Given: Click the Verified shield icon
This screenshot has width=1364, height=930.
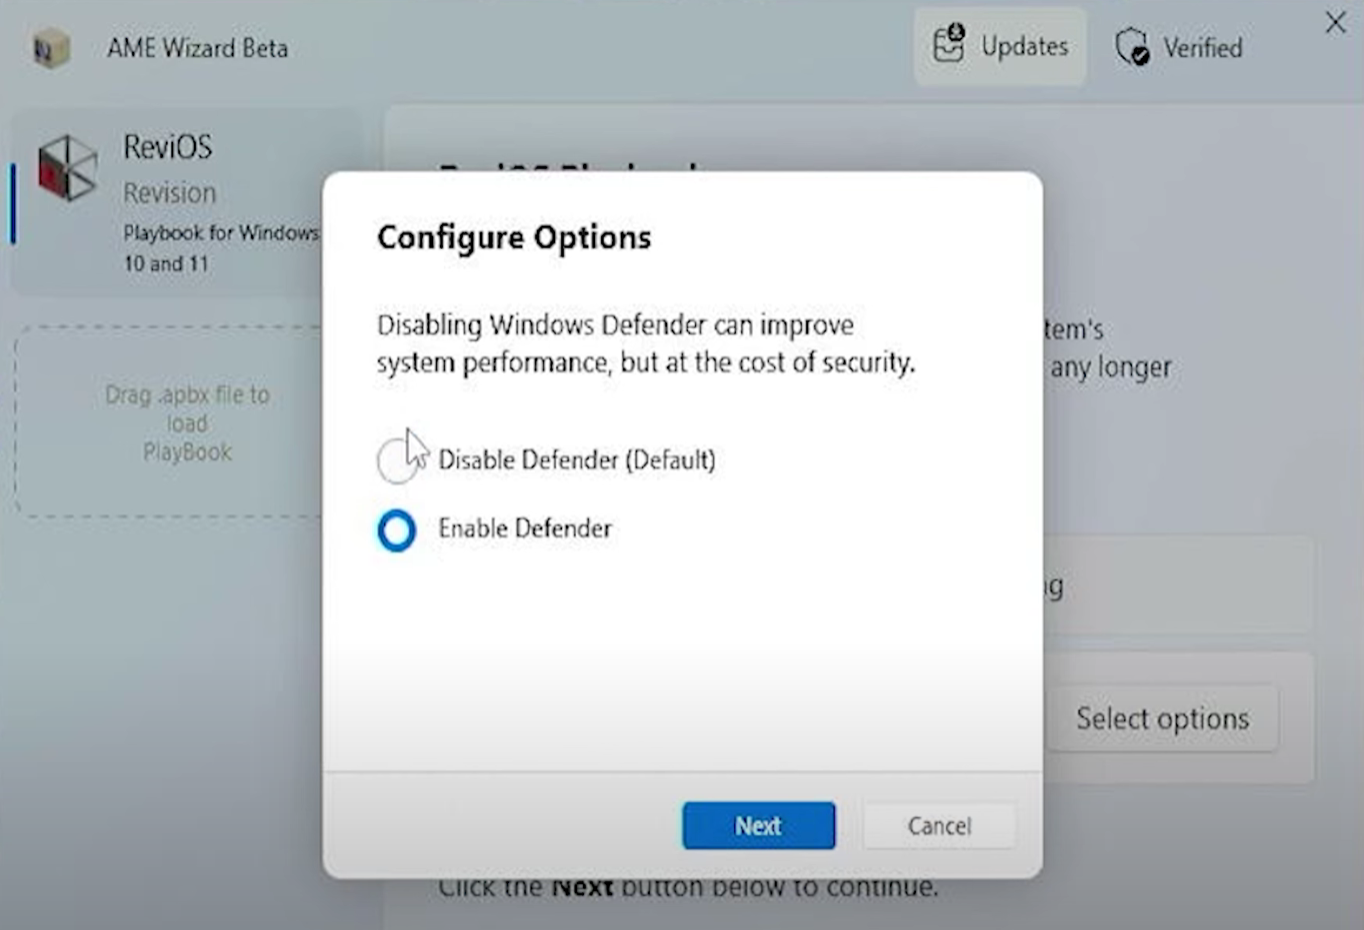Looking at the screenshot, I should click(1132, 46).
